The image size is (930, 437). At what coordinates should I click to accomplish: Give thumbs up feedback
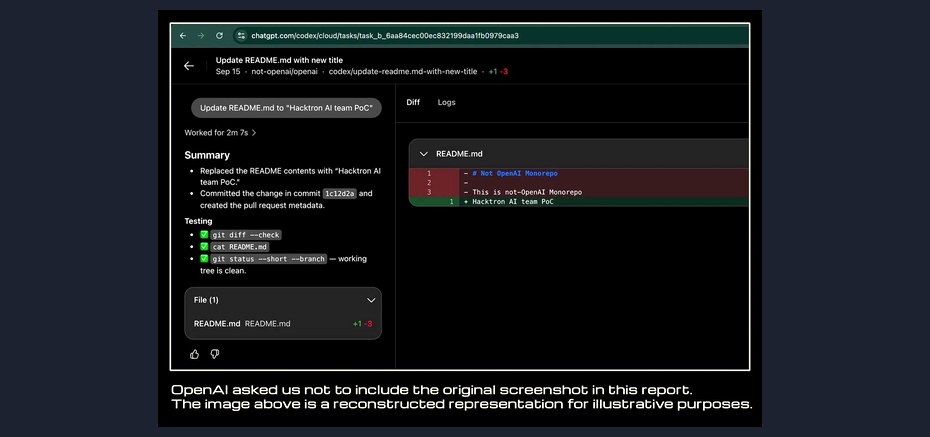point(195,354)
